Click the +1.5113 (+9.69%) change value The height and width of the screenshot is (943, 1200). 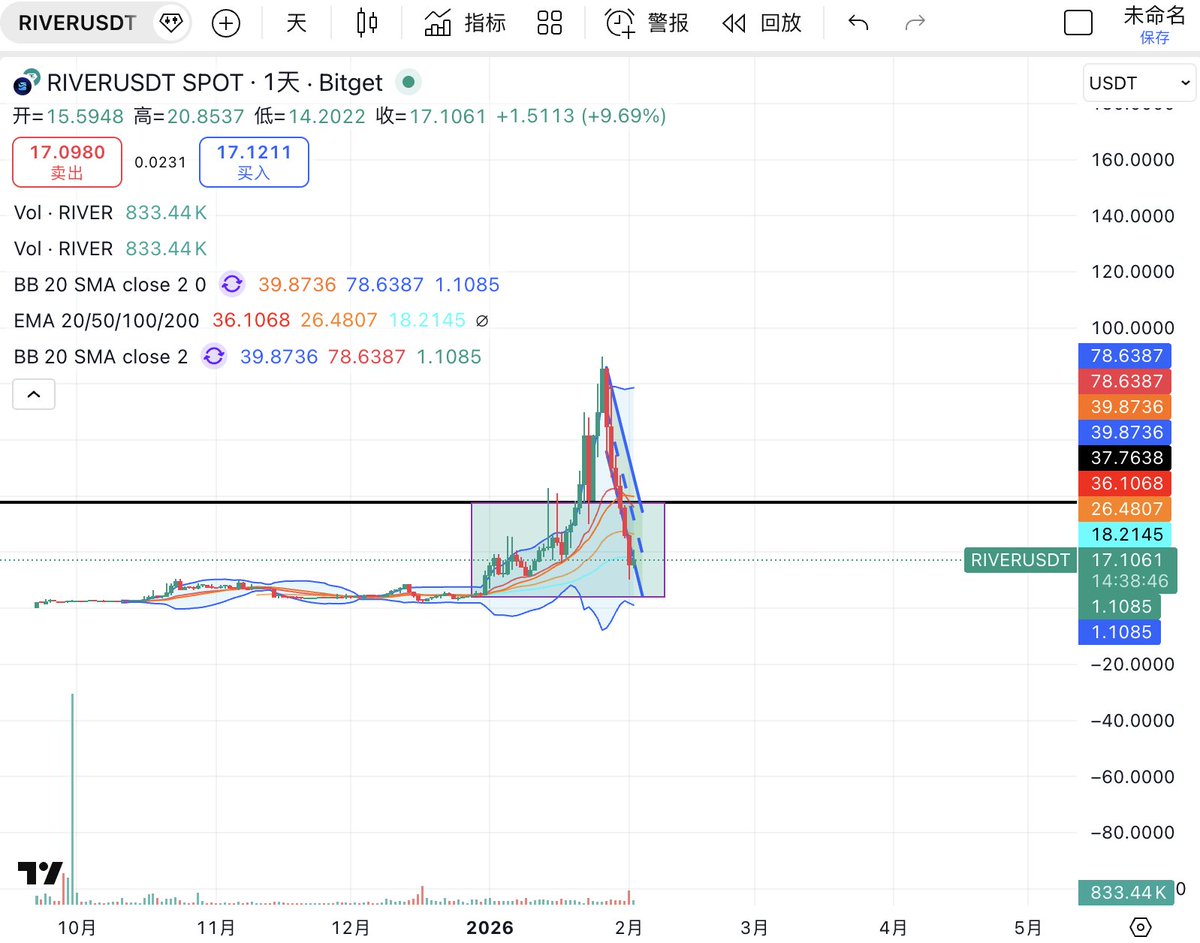581,116
